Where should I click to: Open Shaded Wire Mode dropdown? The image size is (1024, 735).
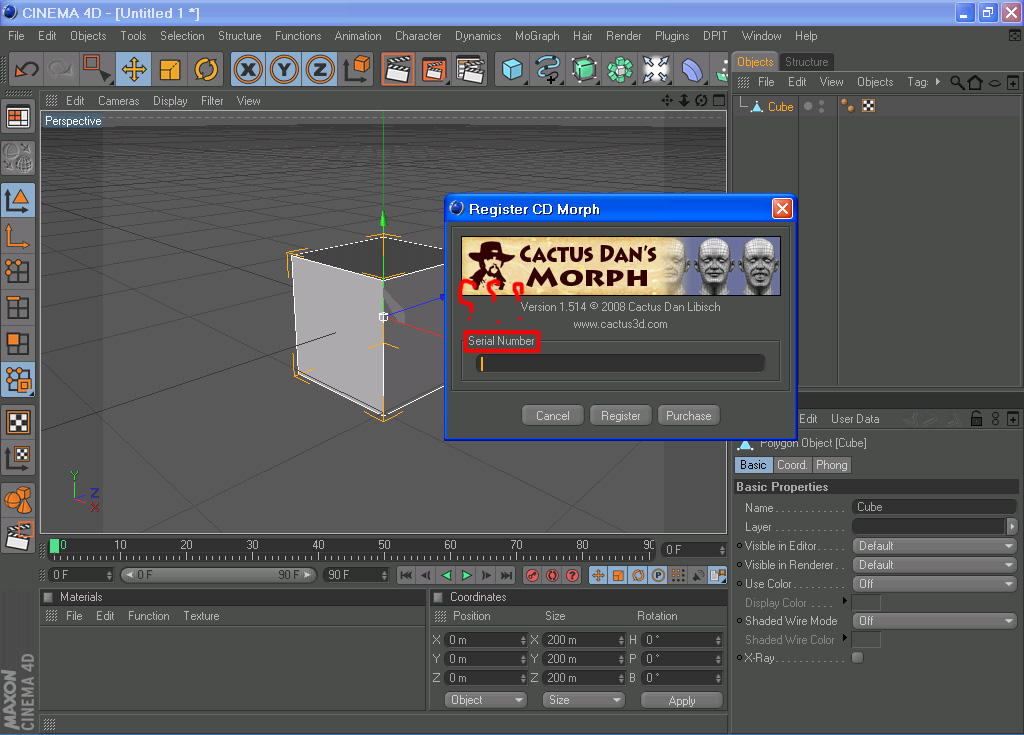(935, 621)
